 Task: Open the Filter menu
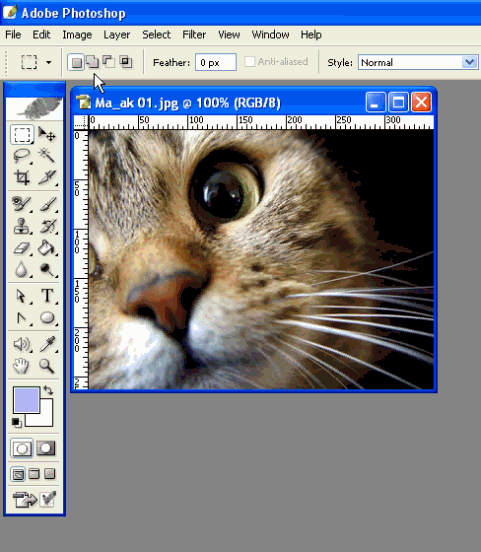194,35
